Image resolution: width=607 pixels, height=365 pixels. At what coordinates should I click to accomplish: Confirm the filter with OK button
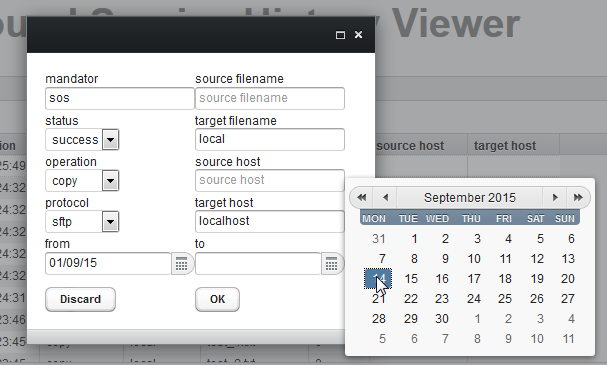[x=217, y=299]
